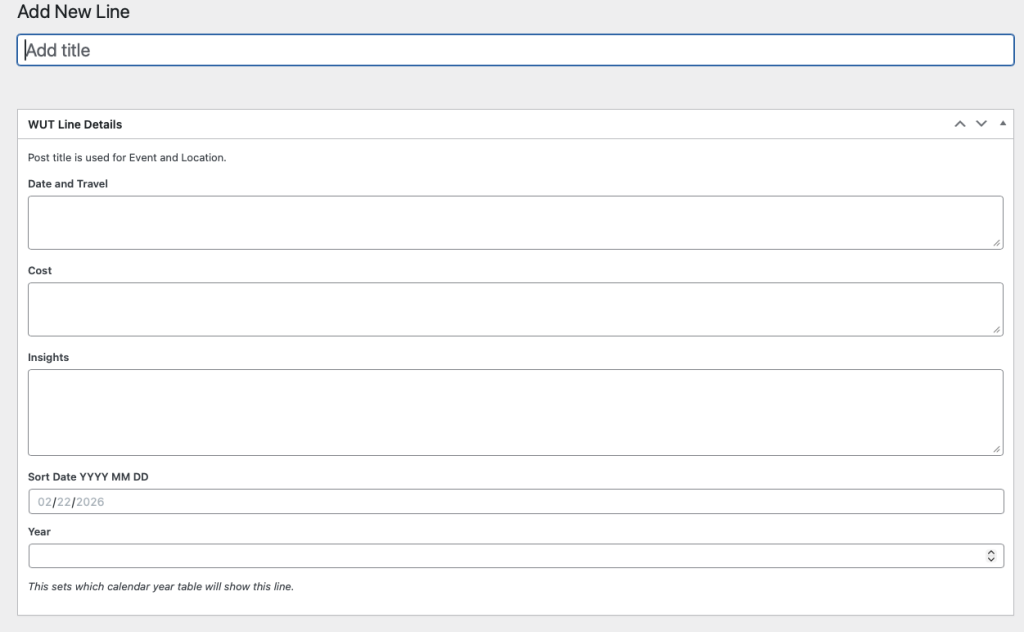
Task: Click the Date and Travel label
Action: (68, 184)
